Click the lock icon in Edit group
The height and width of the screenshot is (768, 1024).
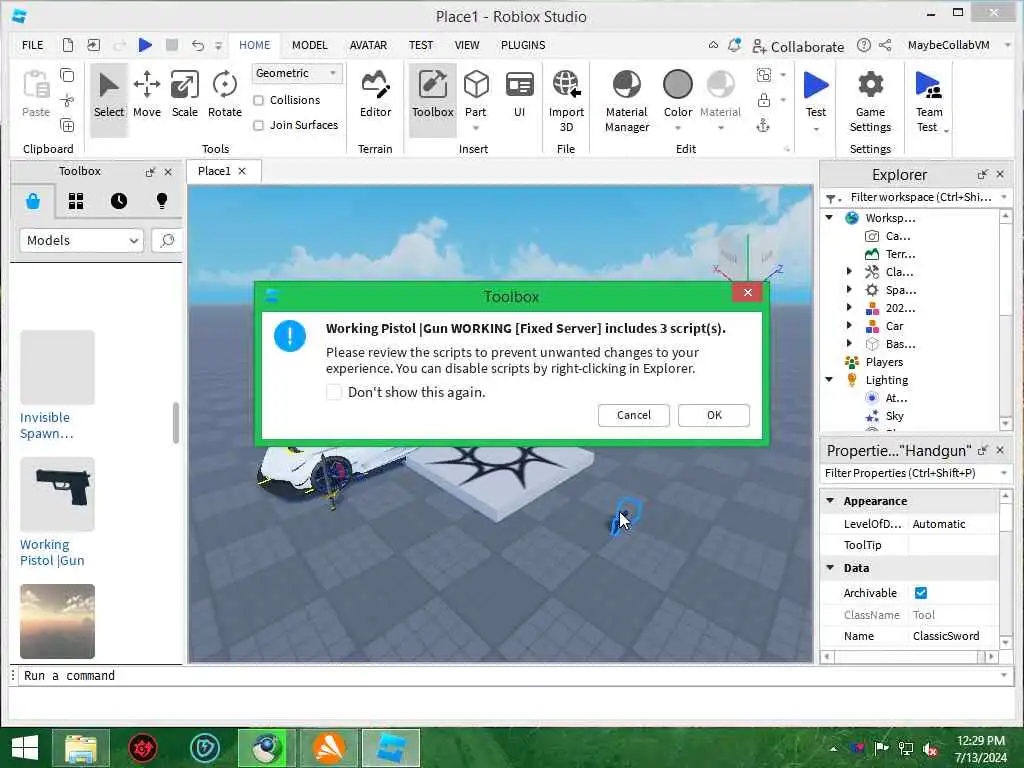click(x=763, y=100)
